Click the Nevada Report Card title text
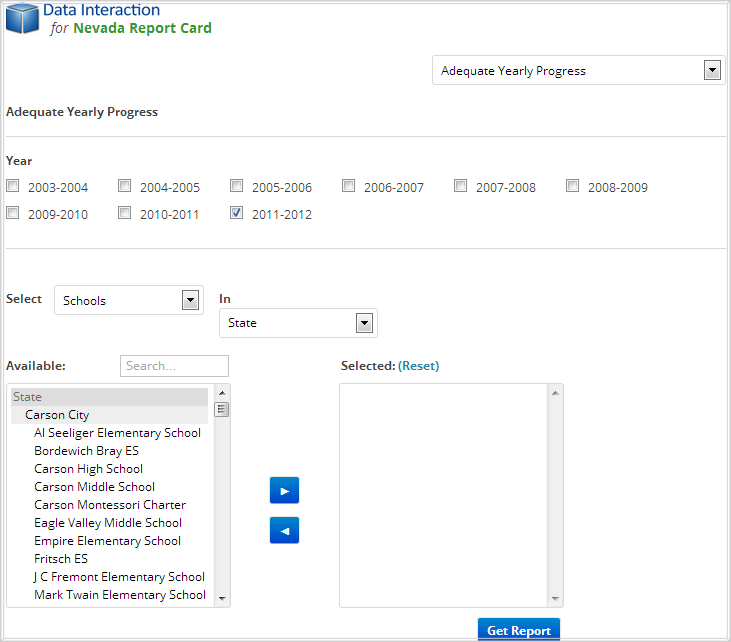The height and width of the screenshot is (642, 731). [x=142, y=28]
